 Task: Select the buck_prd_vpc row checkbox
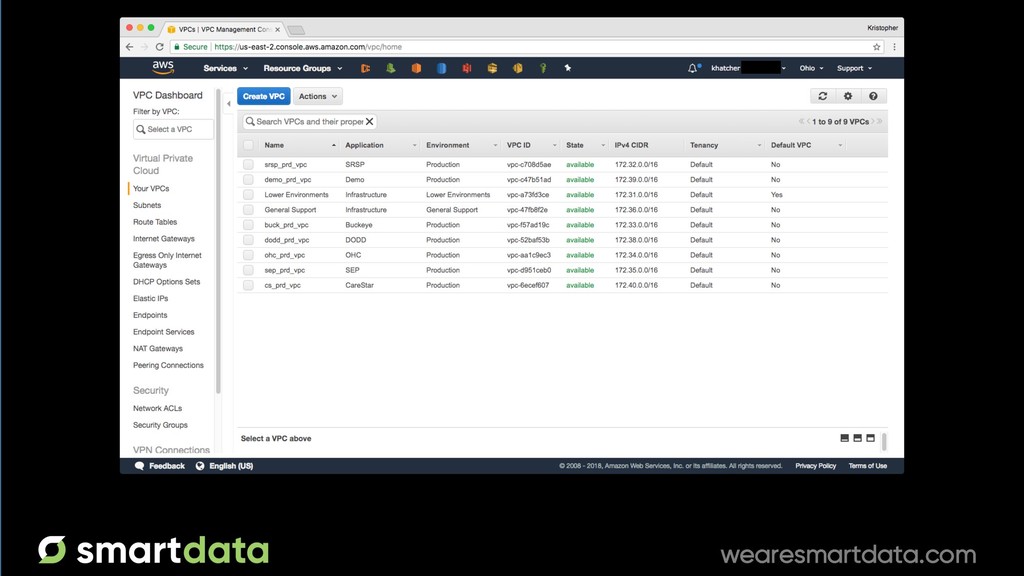(x=248, y=225)
